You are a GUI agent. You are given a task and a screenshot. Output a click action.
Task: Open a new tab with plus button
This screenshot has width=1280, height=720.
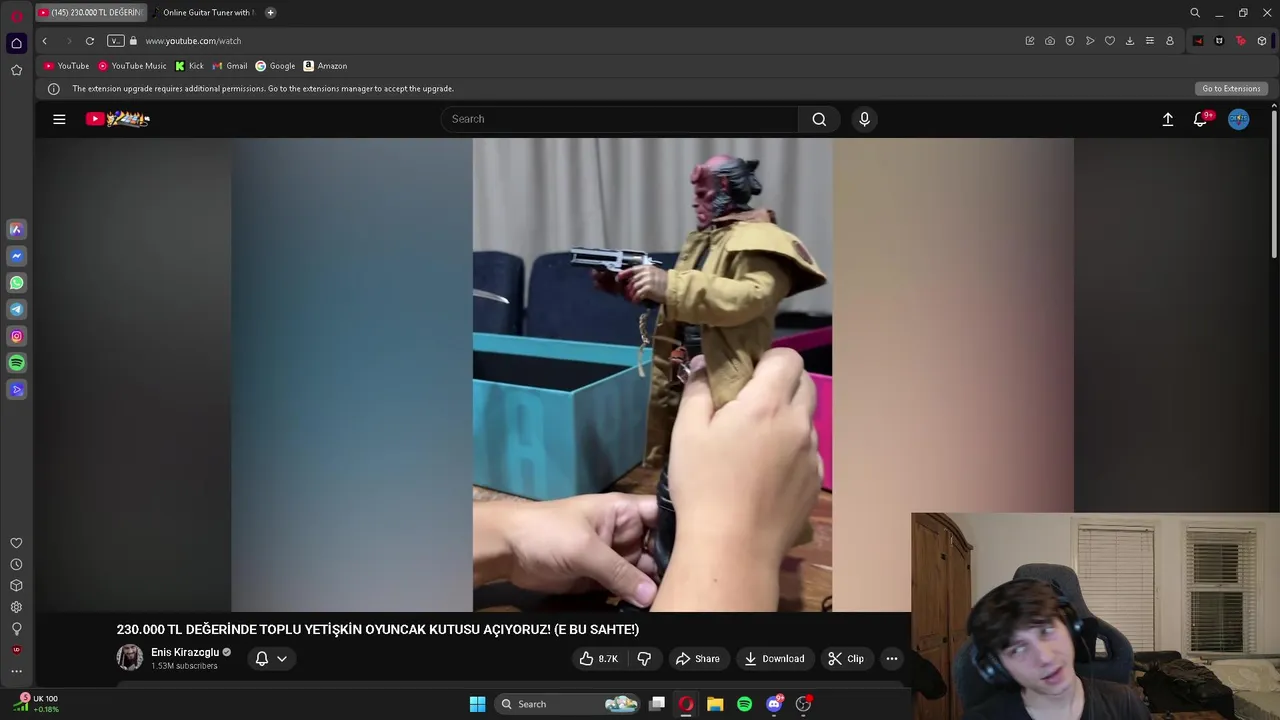tap(270, 13)
